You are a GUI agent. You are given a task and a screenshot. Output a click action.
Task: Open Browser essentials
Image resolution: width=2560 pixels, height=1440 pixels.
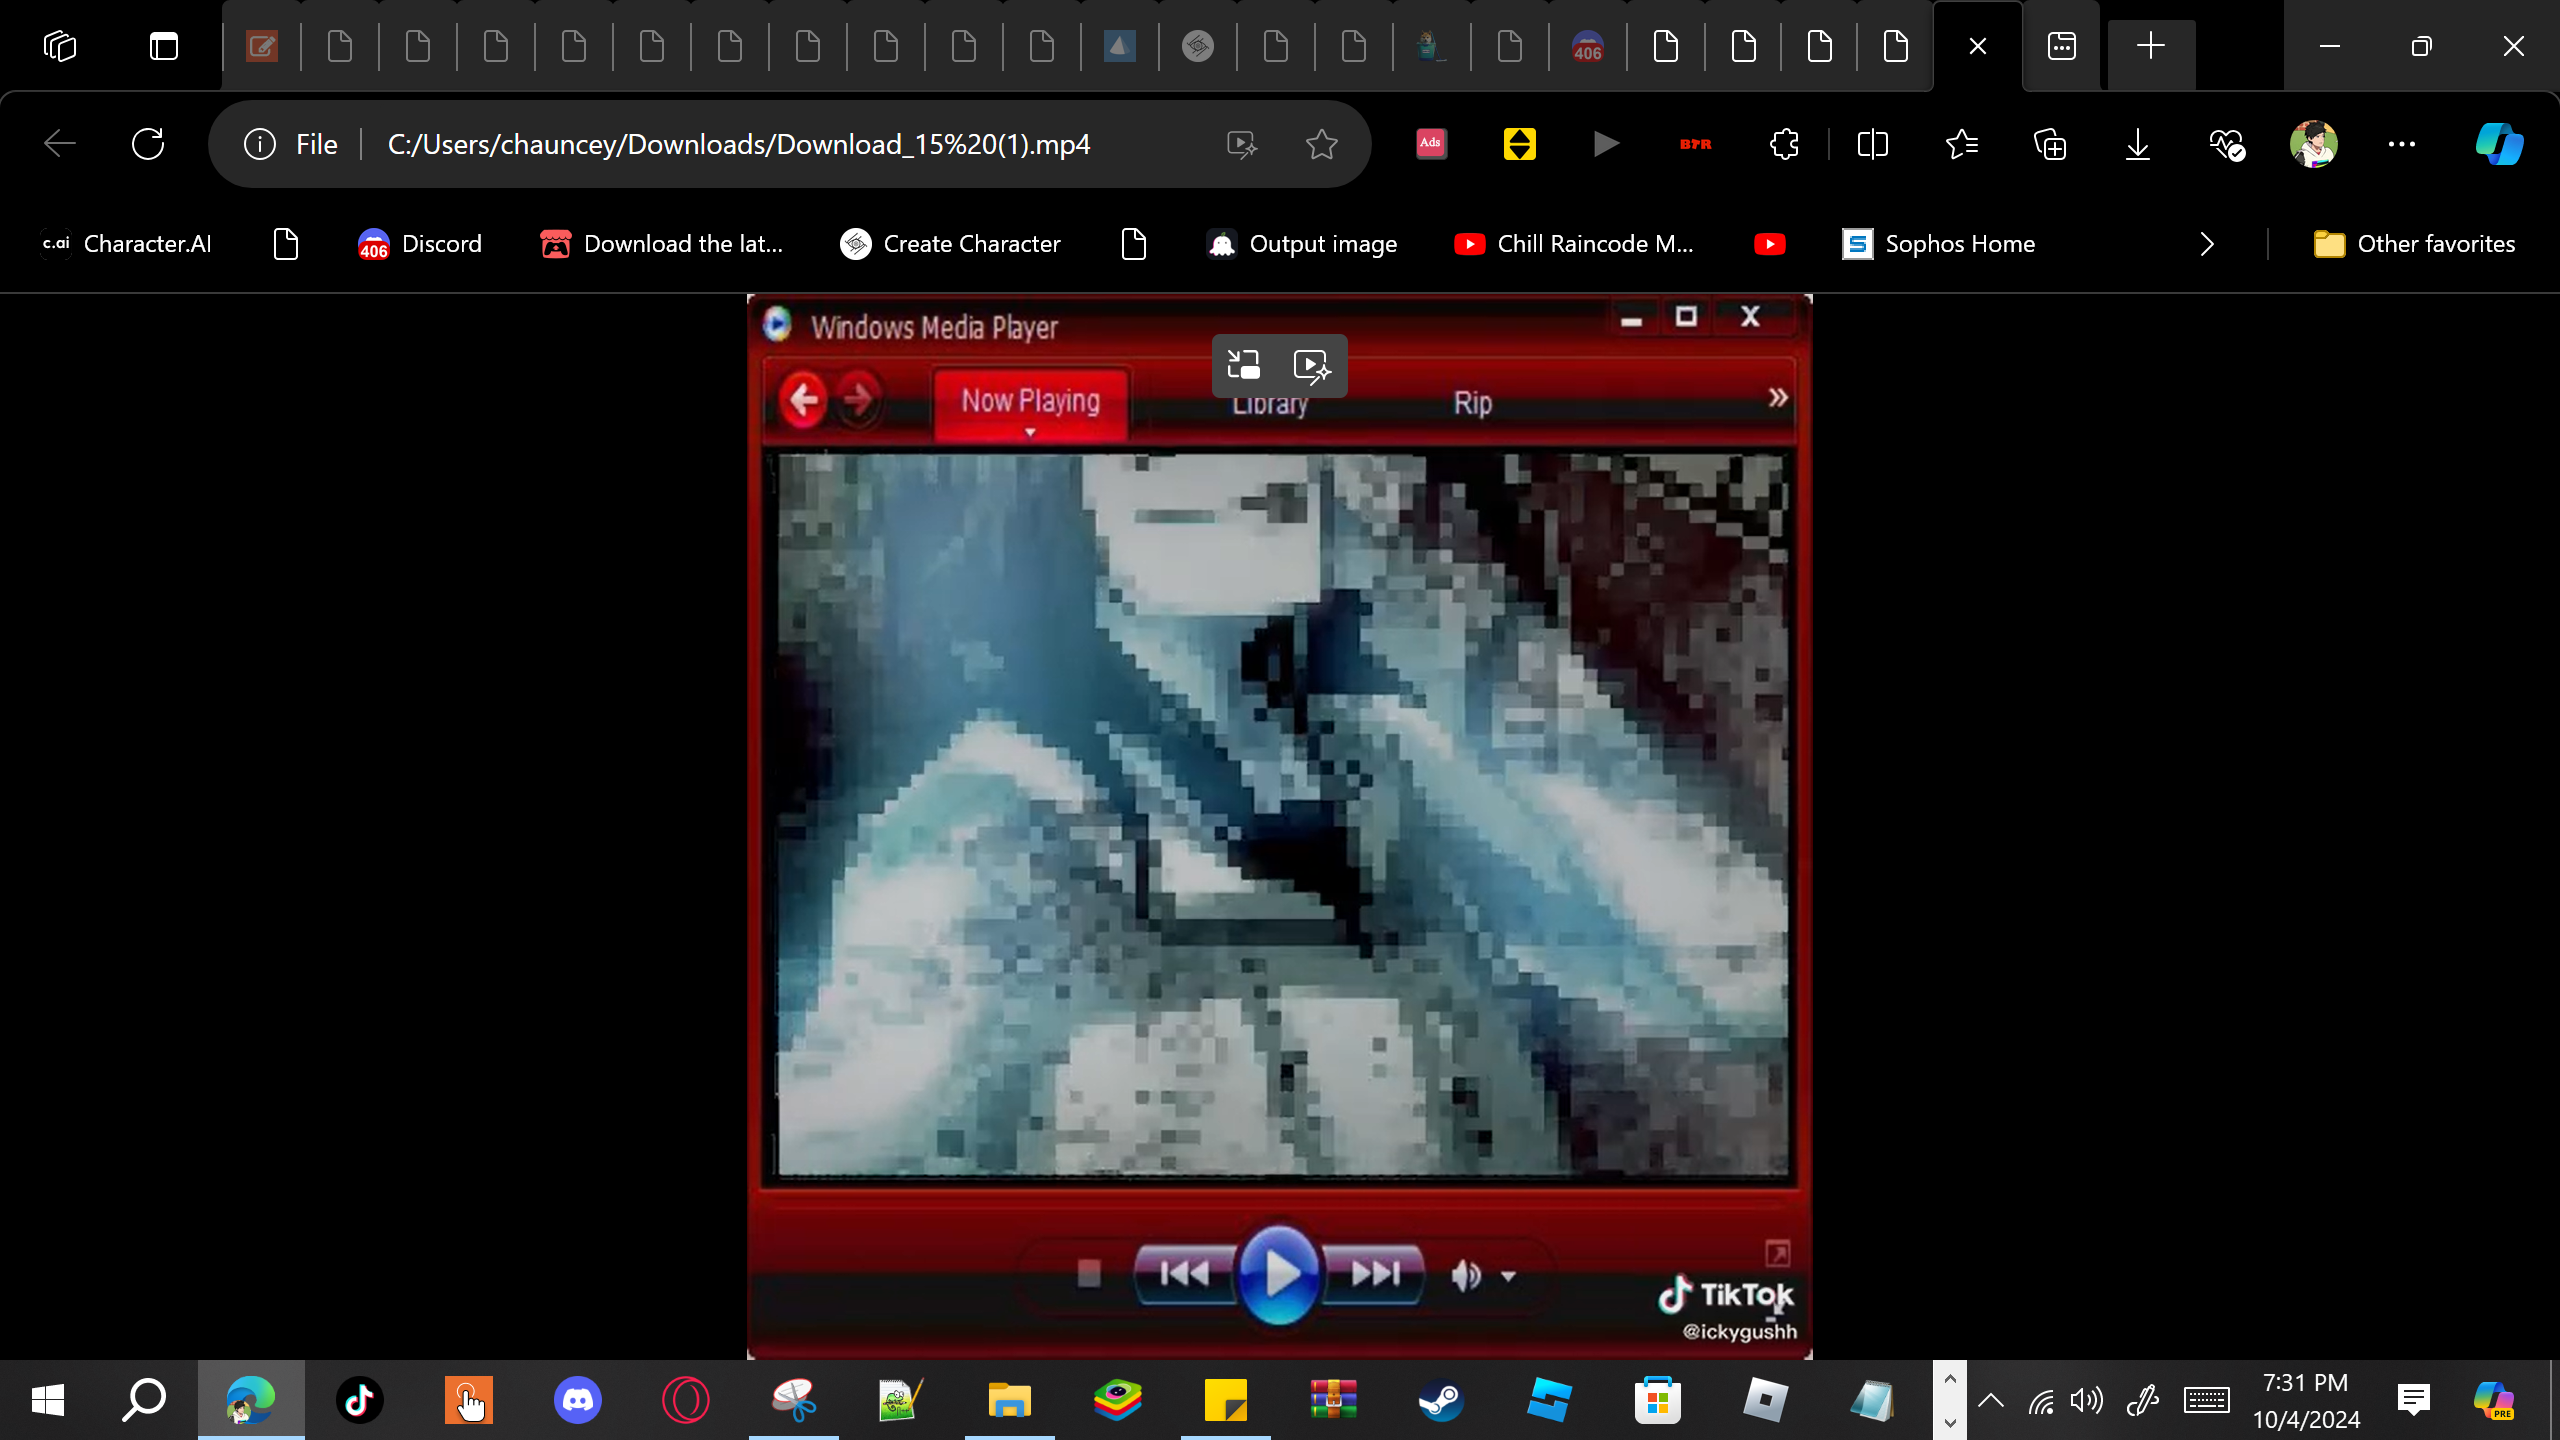click(2227, 144)
